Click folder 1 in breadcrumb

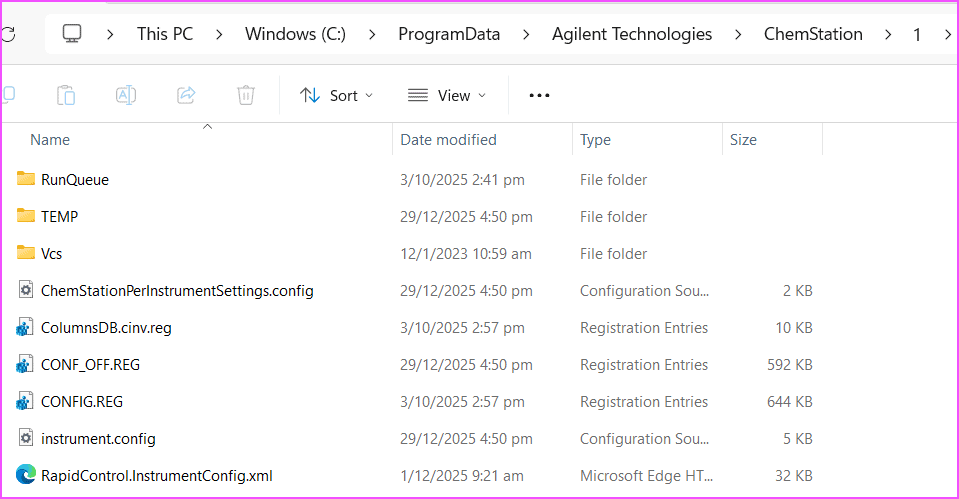pos(917,35)
